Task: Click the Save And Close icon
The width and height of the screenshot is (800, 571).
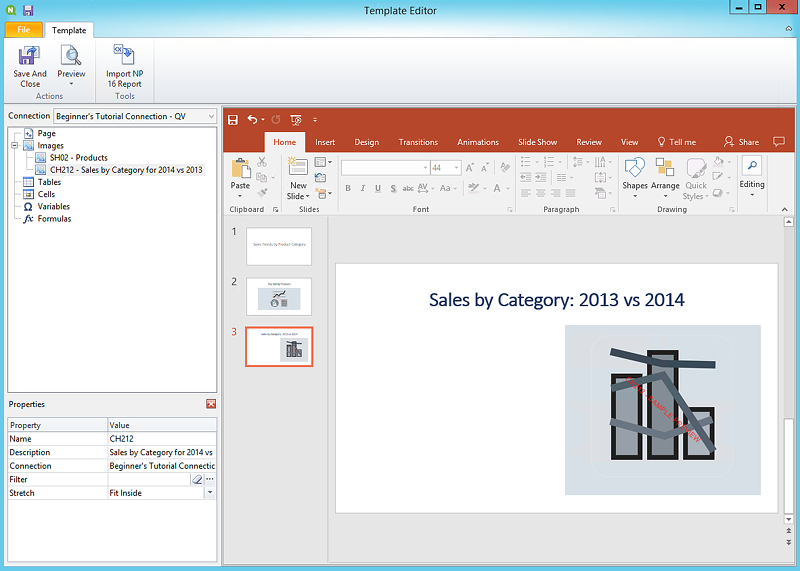Action: [x=29, y=56]
